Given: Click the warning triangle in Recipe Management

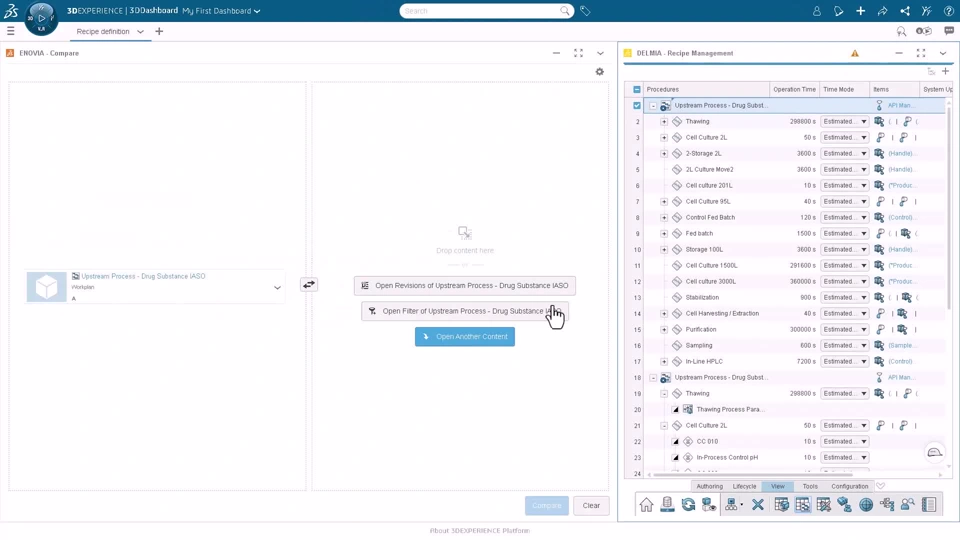Looking at the screenshot, I should coord(855,53).
